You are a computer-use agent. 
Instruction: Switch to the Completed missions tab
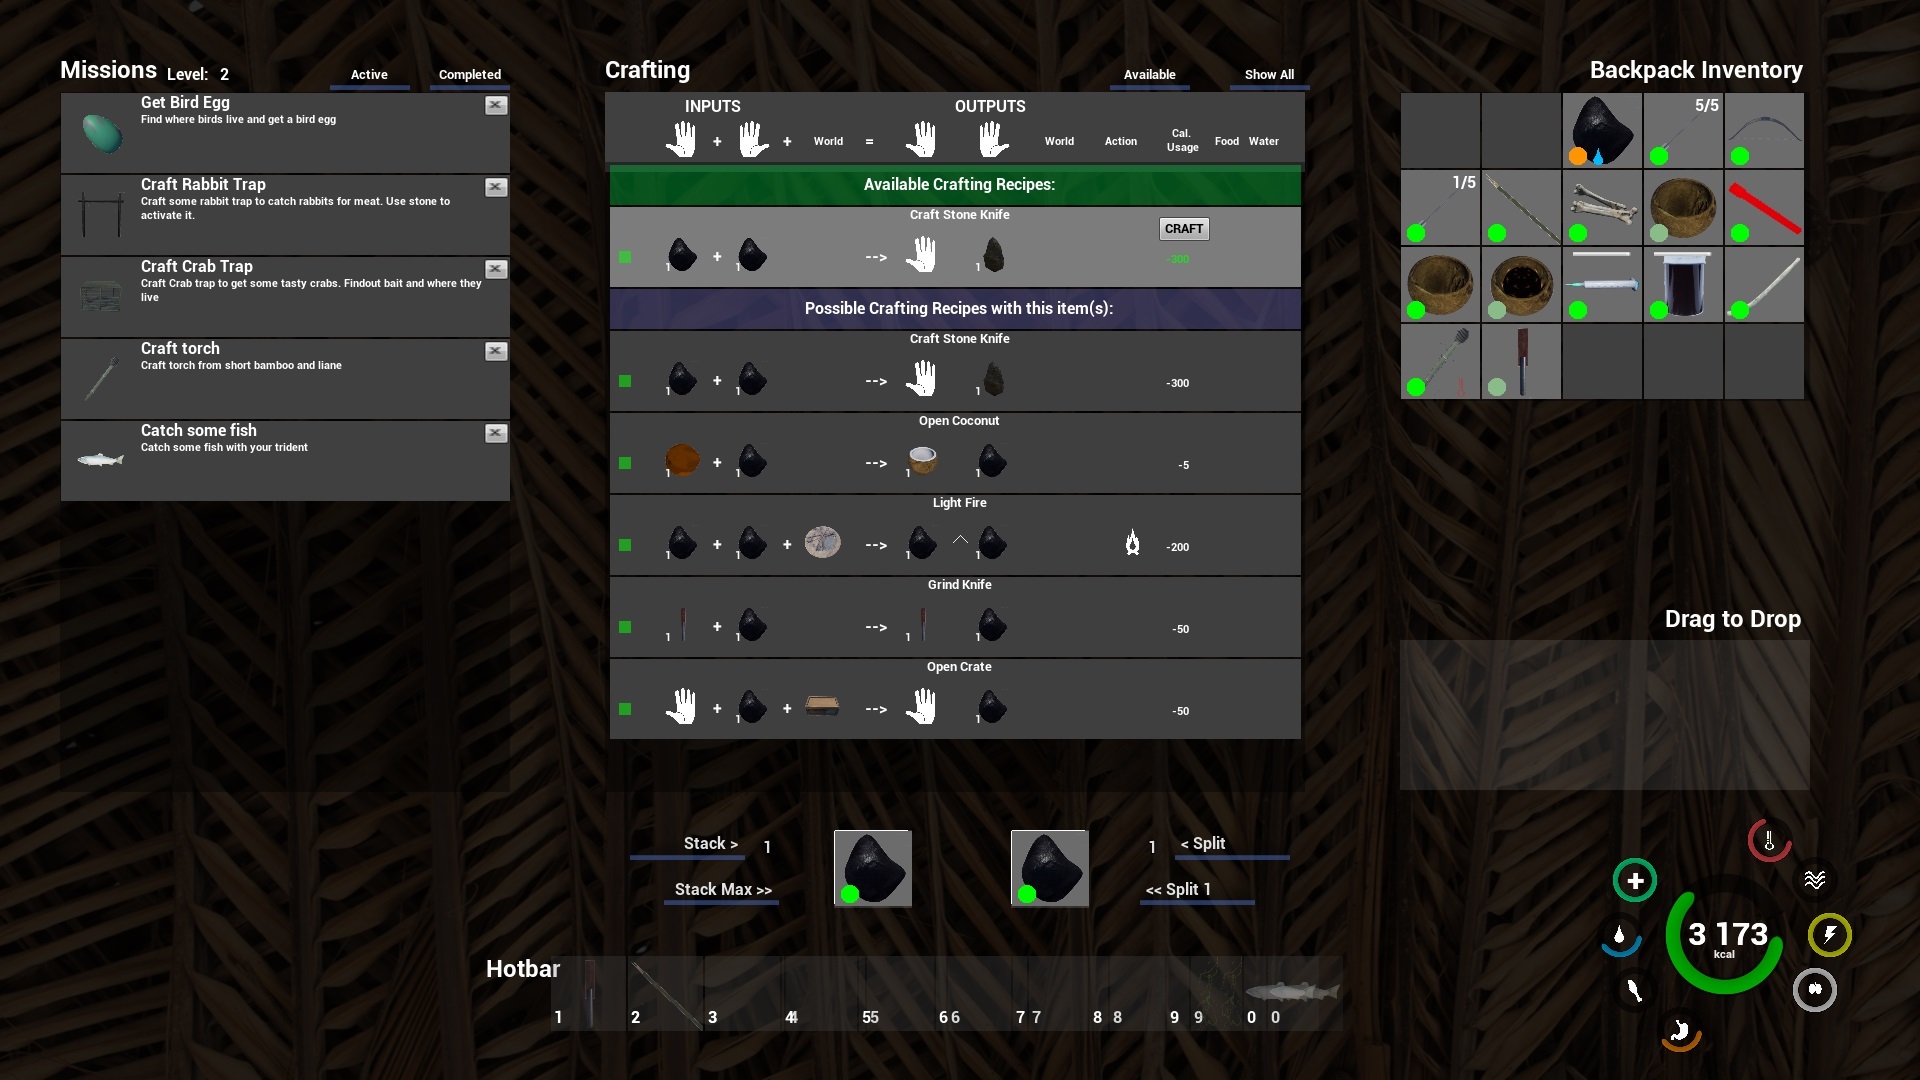(469, 75)
